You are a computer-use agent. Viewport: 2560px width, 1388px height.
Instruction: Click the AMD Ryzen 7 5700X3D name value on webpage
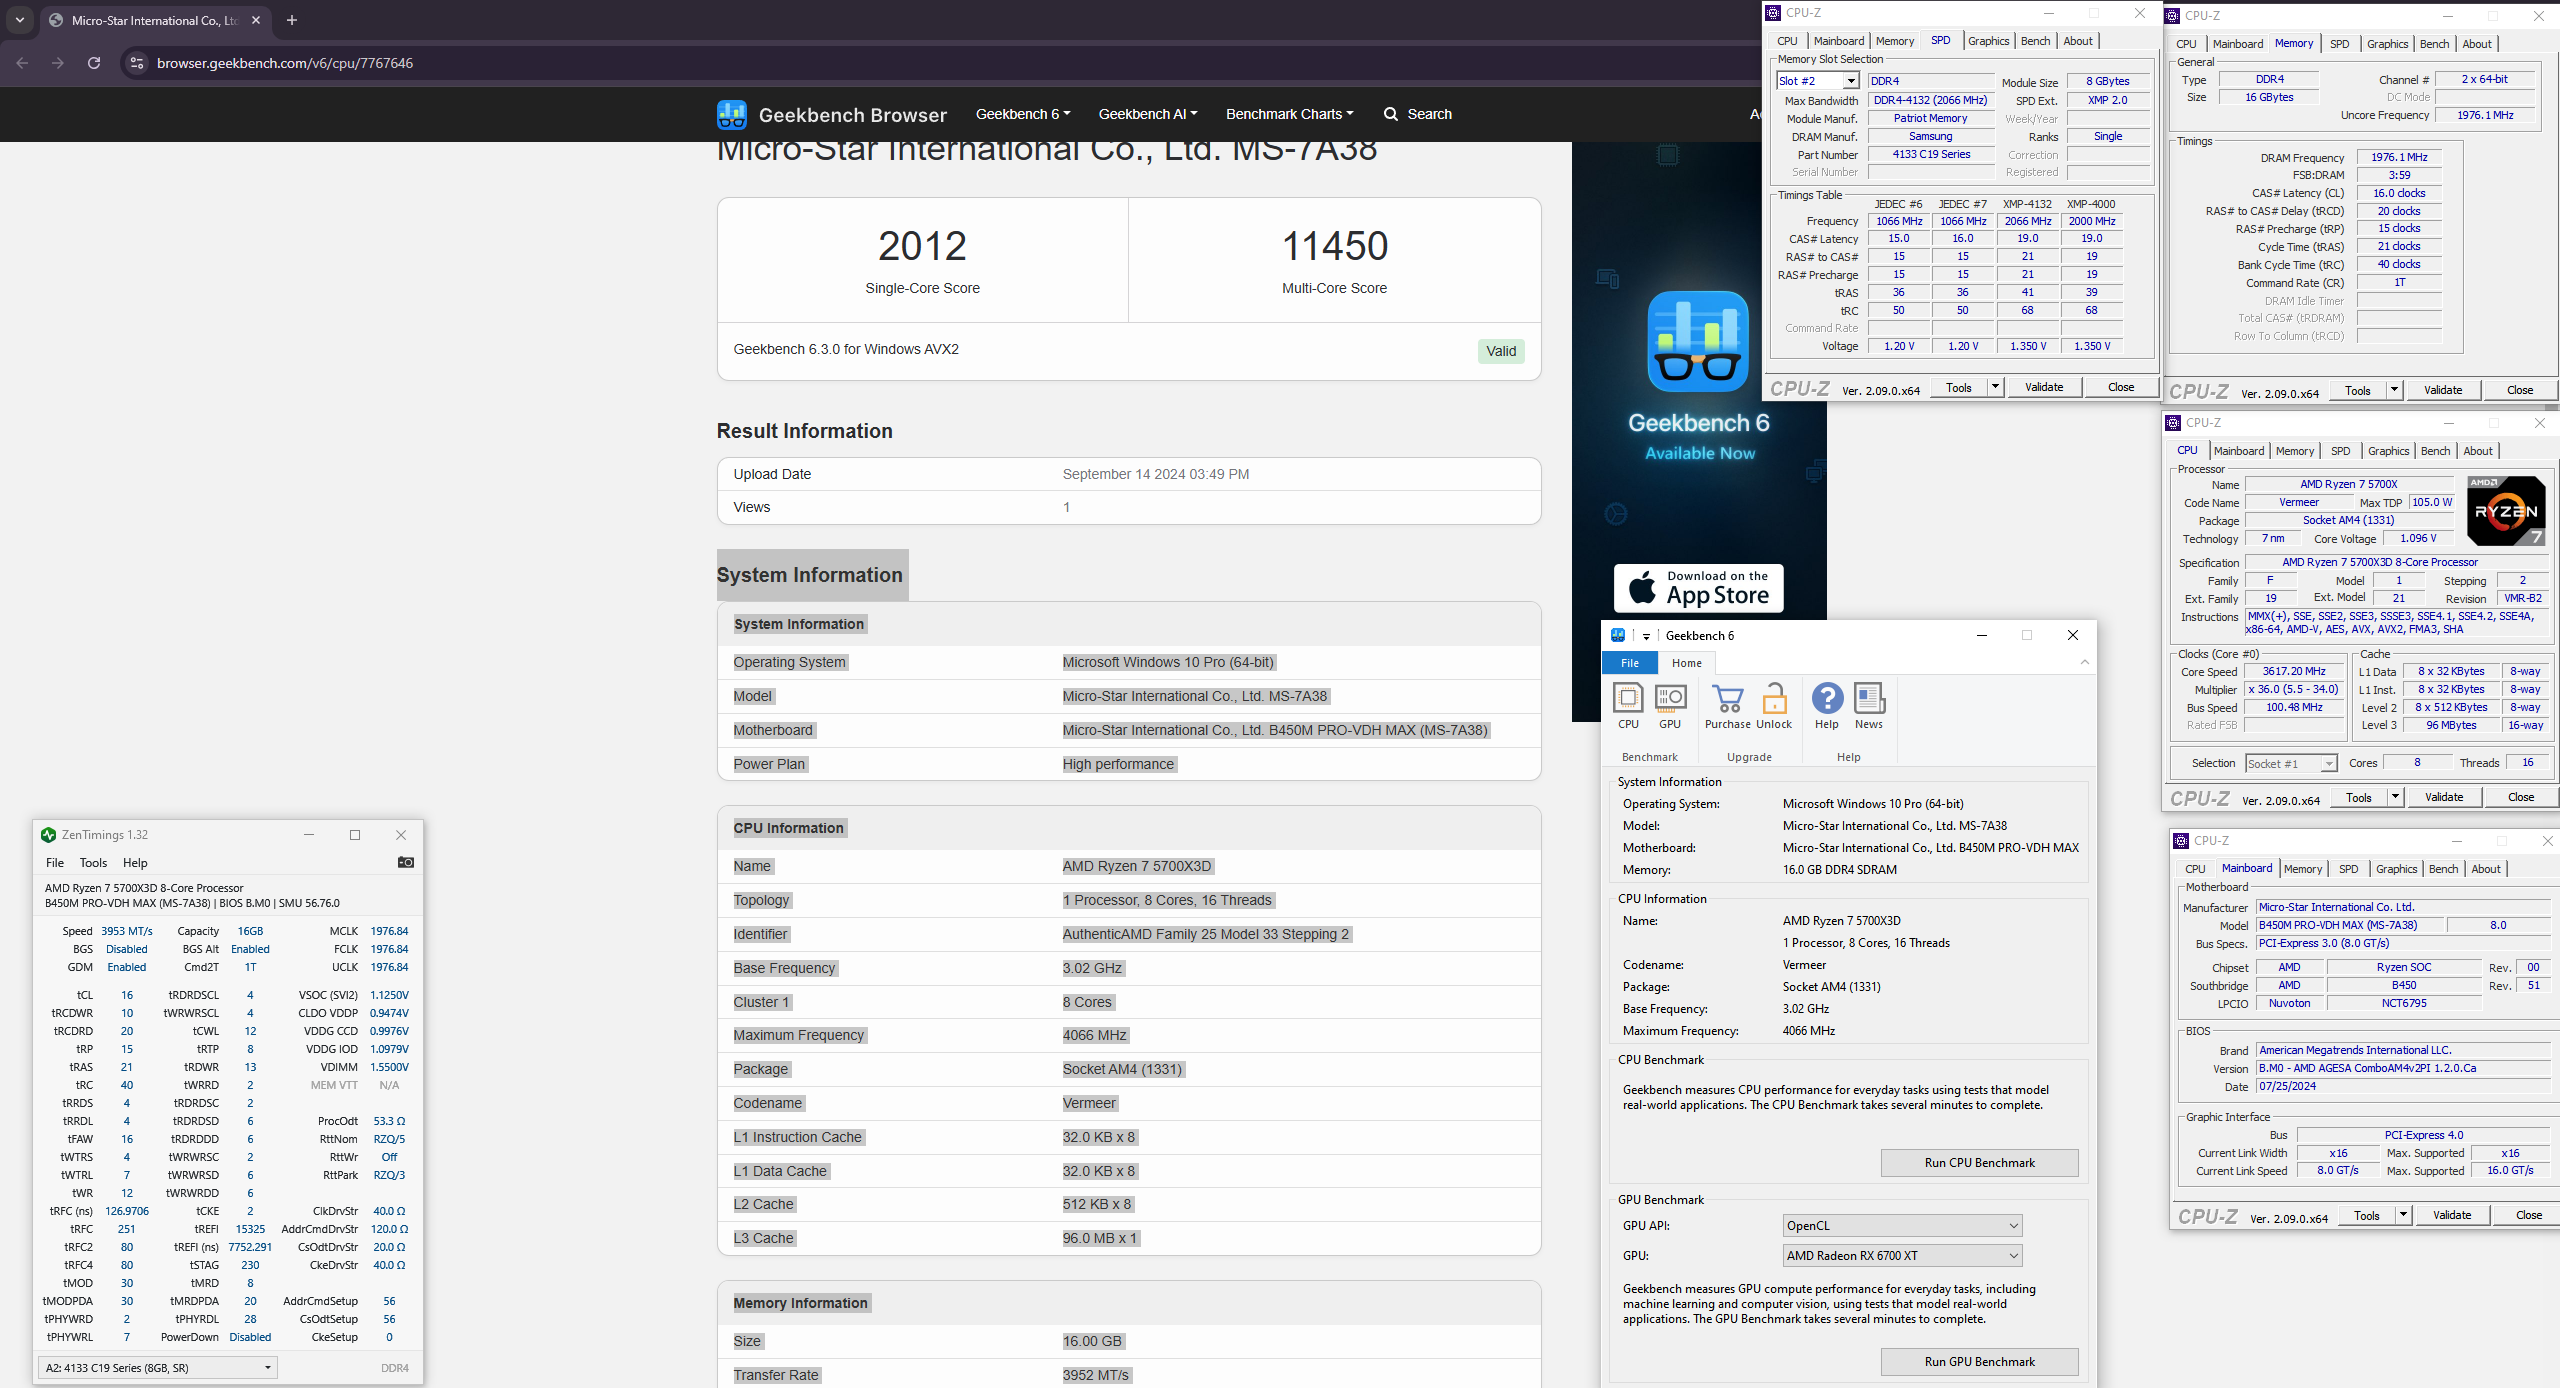(x=1137, y=866)
